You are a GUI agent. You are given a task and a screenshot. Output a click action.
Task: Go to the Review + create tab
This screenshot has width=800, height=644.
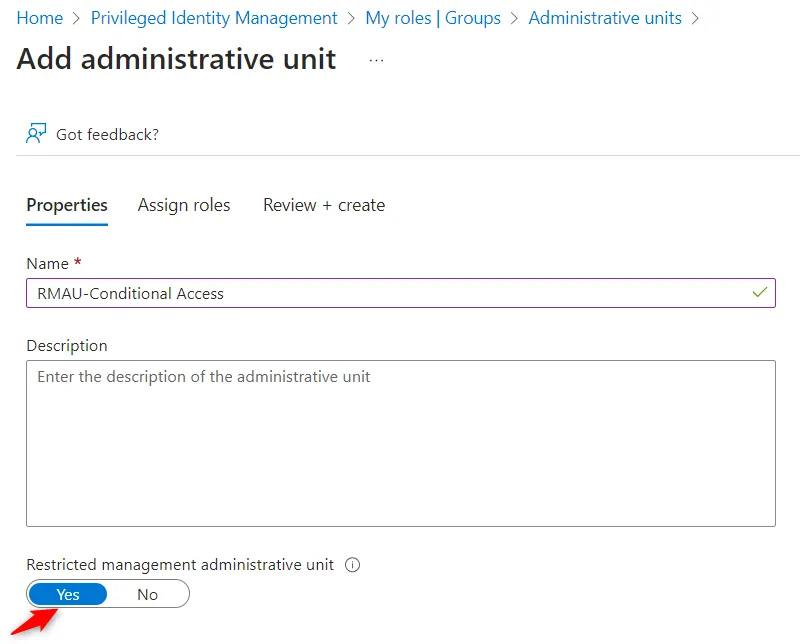point(324,205)
